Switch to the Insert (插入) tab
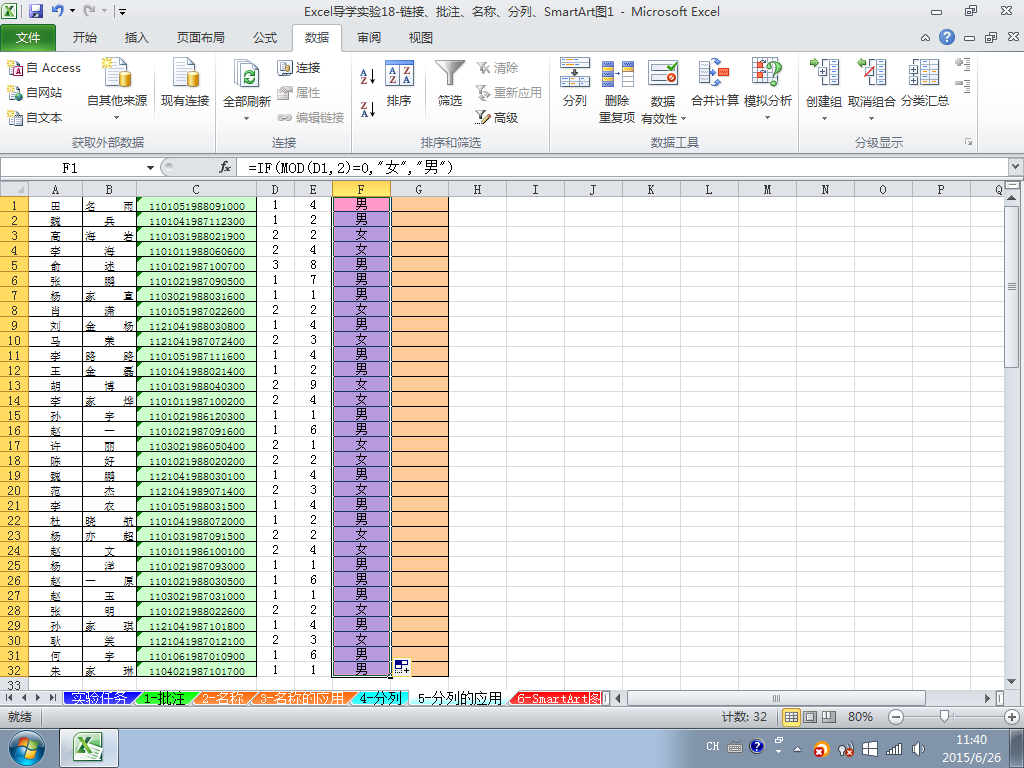 click(136, 38)
